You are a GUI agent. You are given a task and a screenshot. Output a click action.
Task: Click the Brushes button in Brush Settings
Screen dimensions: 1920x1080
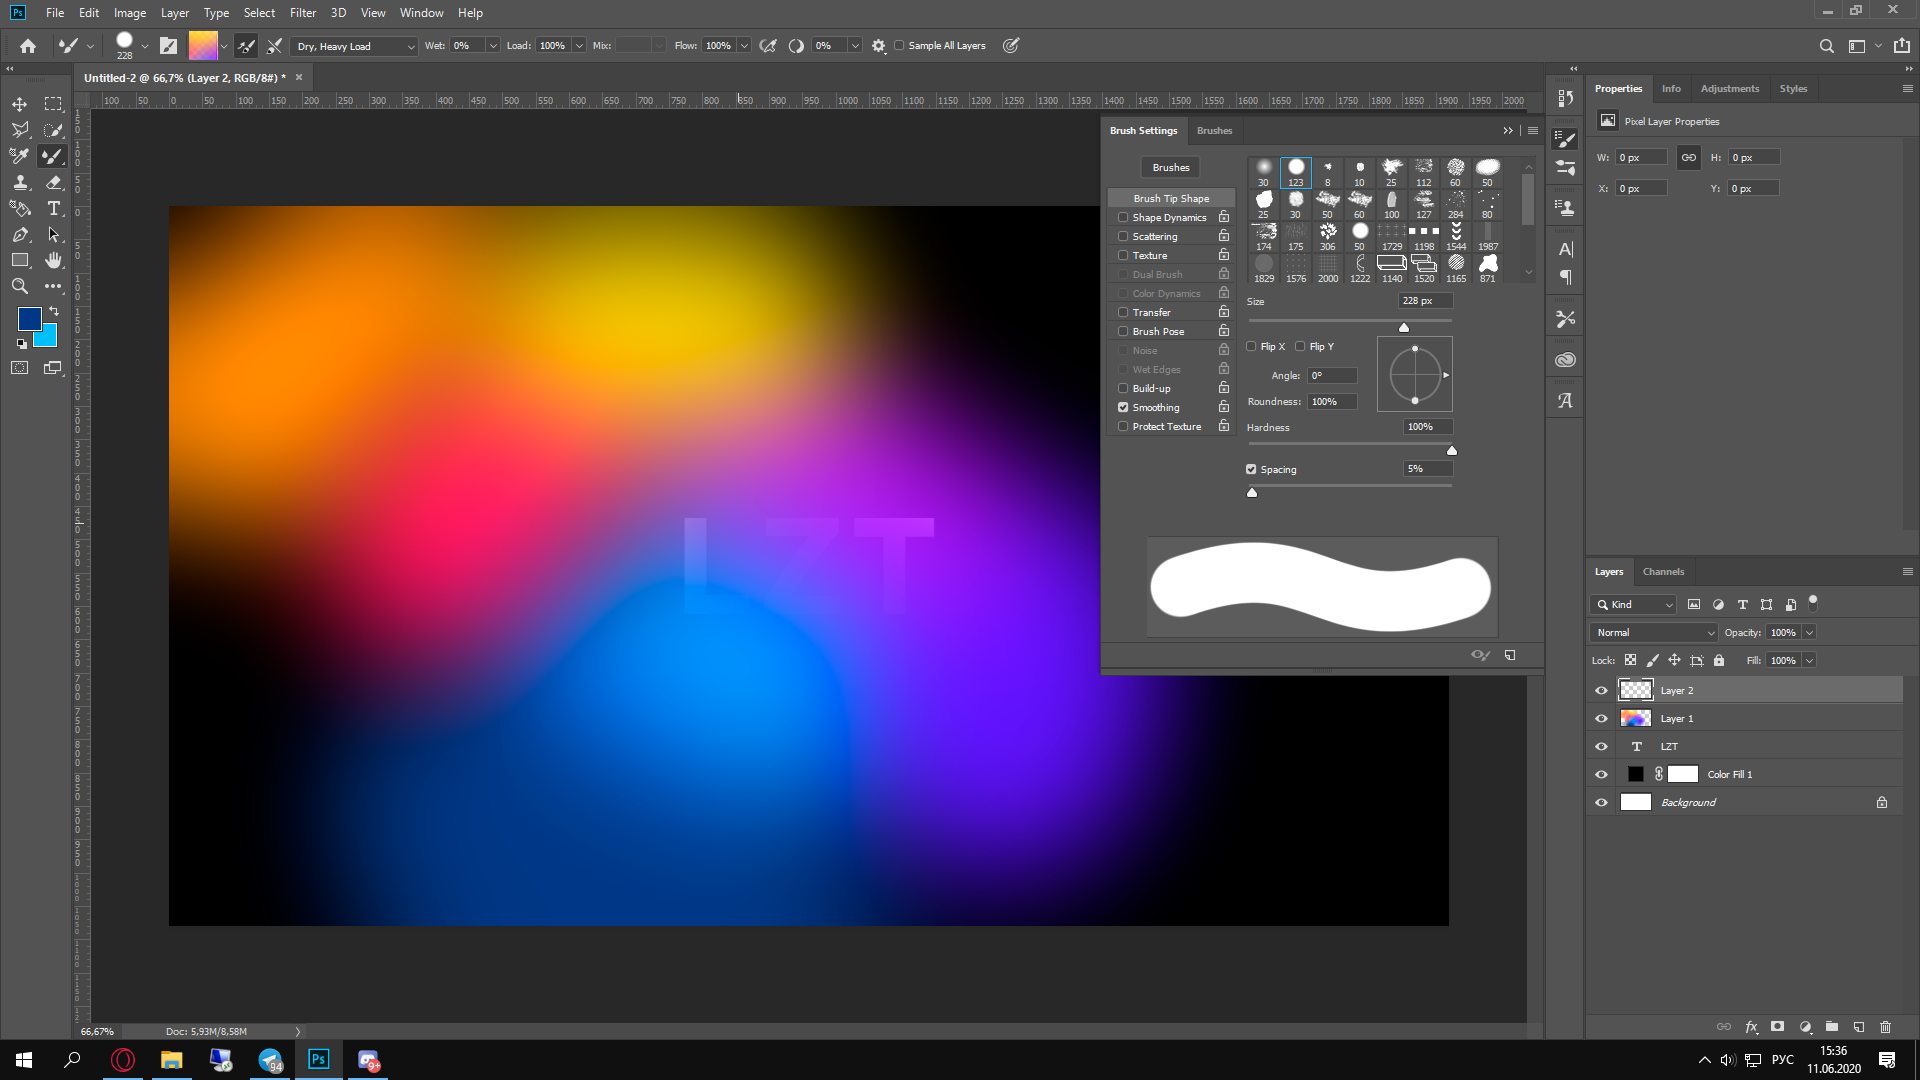point(1170,168)
